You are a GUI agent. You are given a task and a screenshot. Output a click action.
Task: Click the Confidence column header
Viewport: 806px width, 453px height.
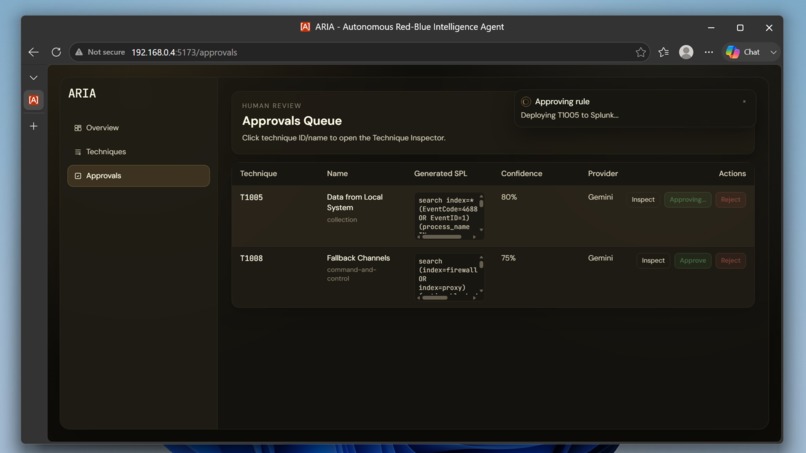click(x=521, y=173)
